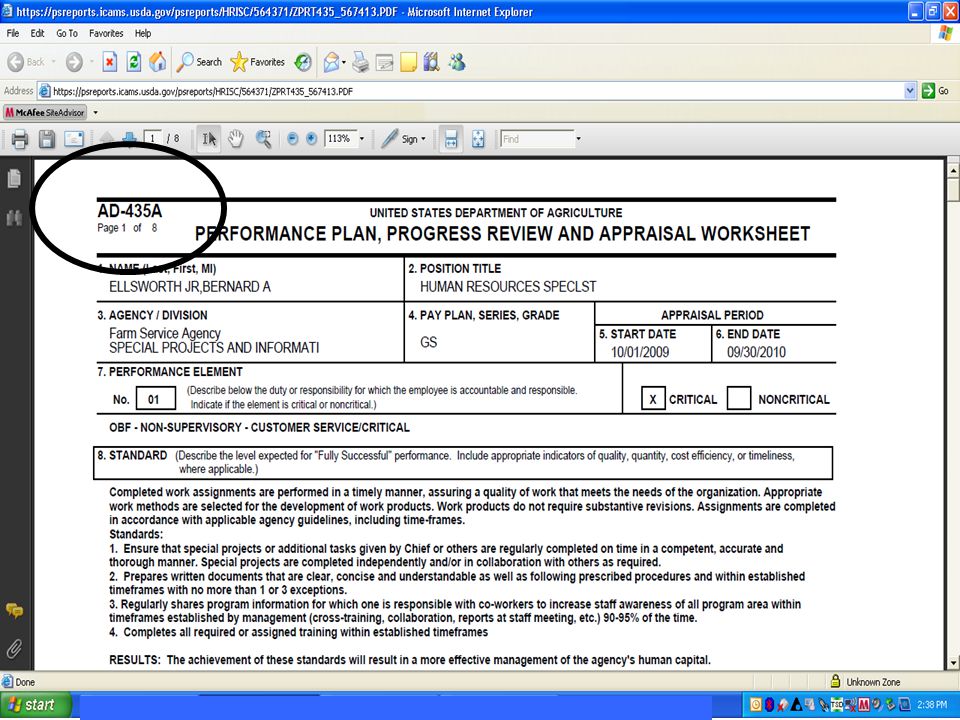Open the address bar dropdown arrow

click(x=910, y=91)
